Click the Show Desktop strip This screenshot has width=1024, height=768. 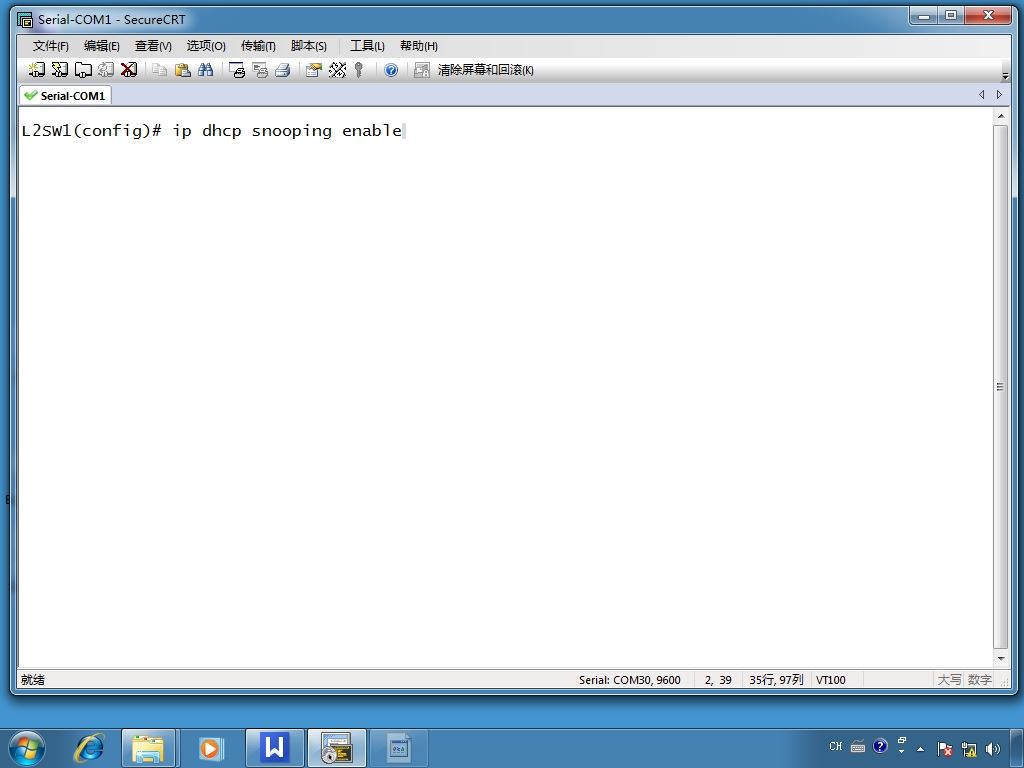click(x=1019, y=748)
